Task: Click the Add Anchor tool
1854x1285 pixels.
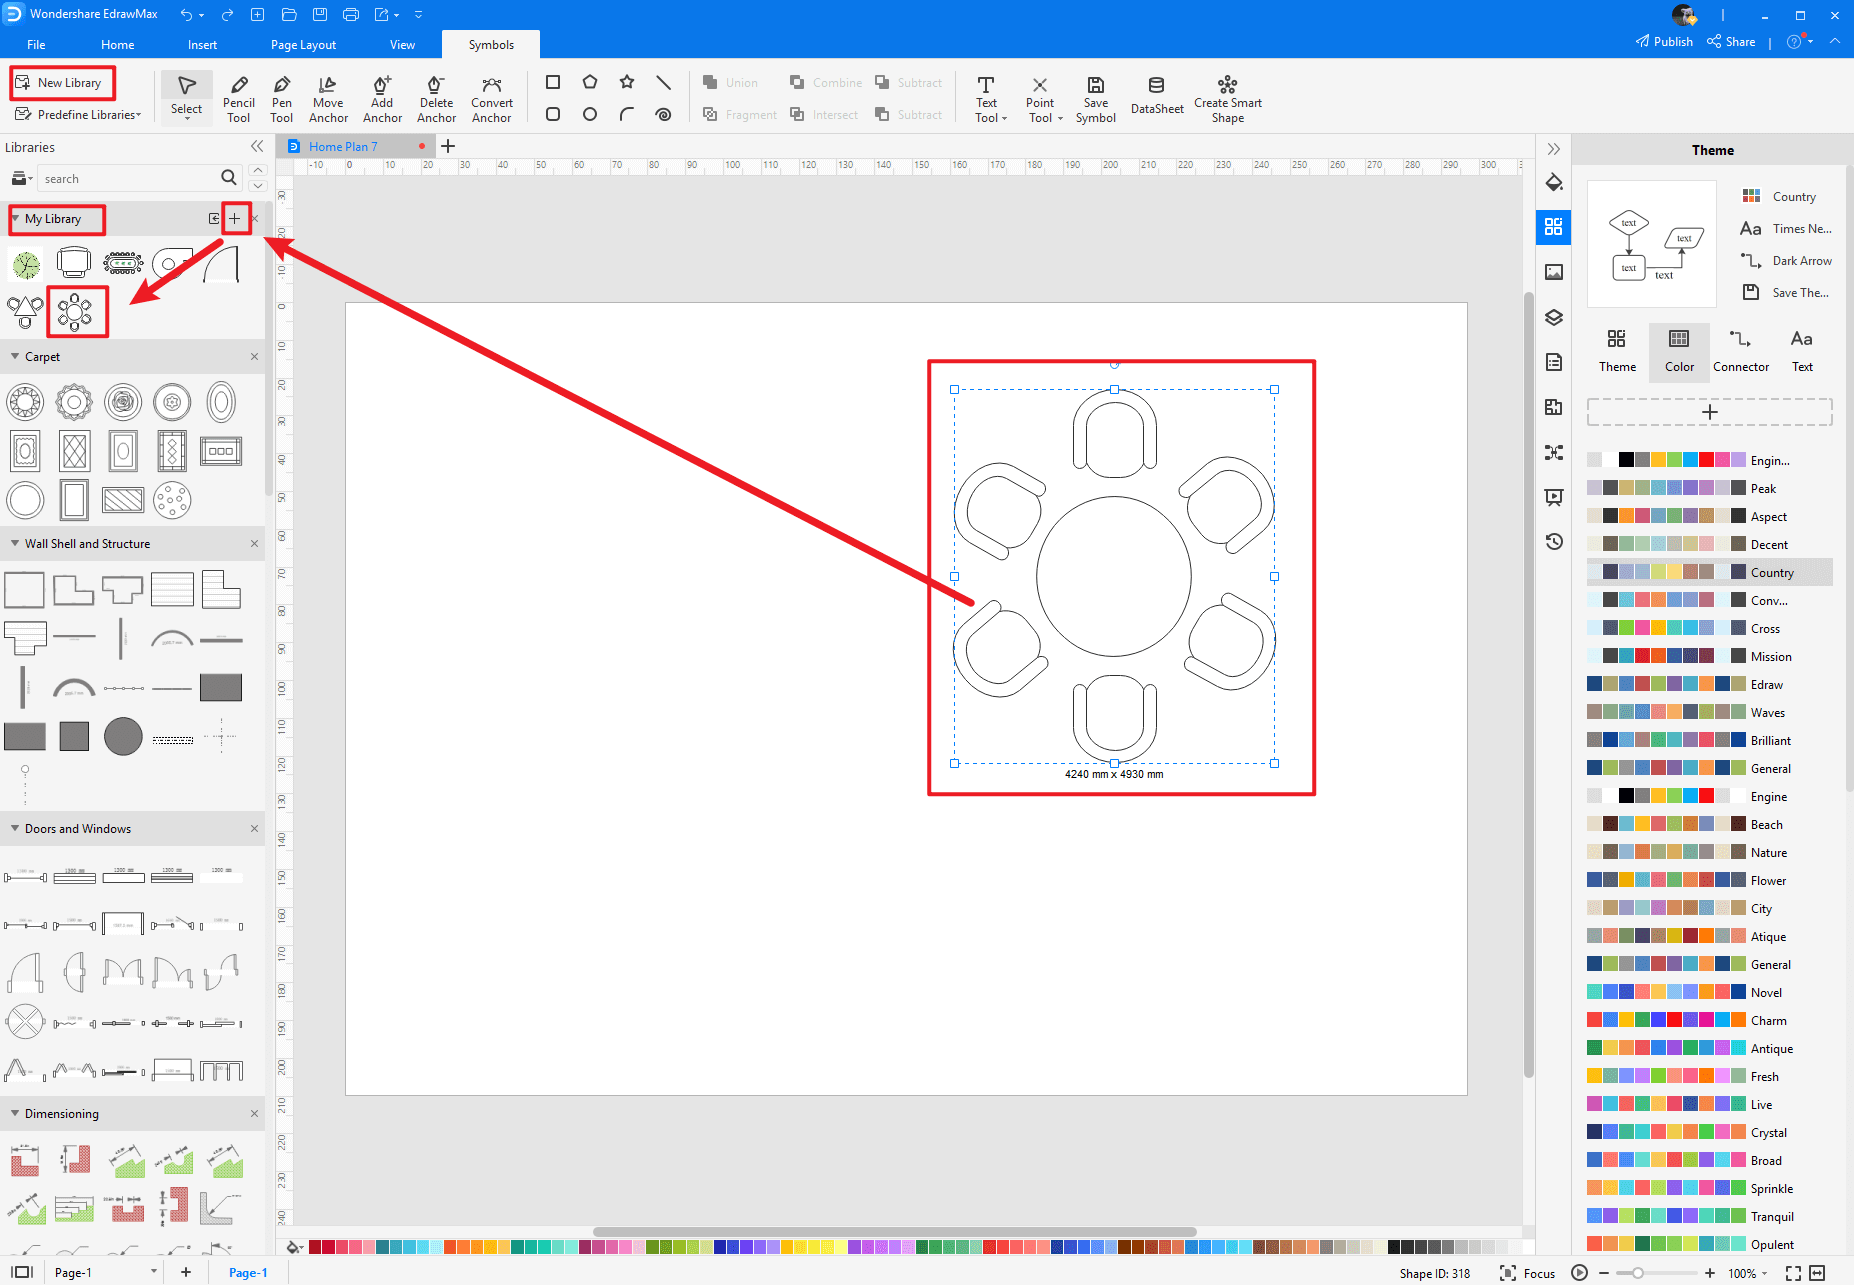Action: tap(382, 98)
